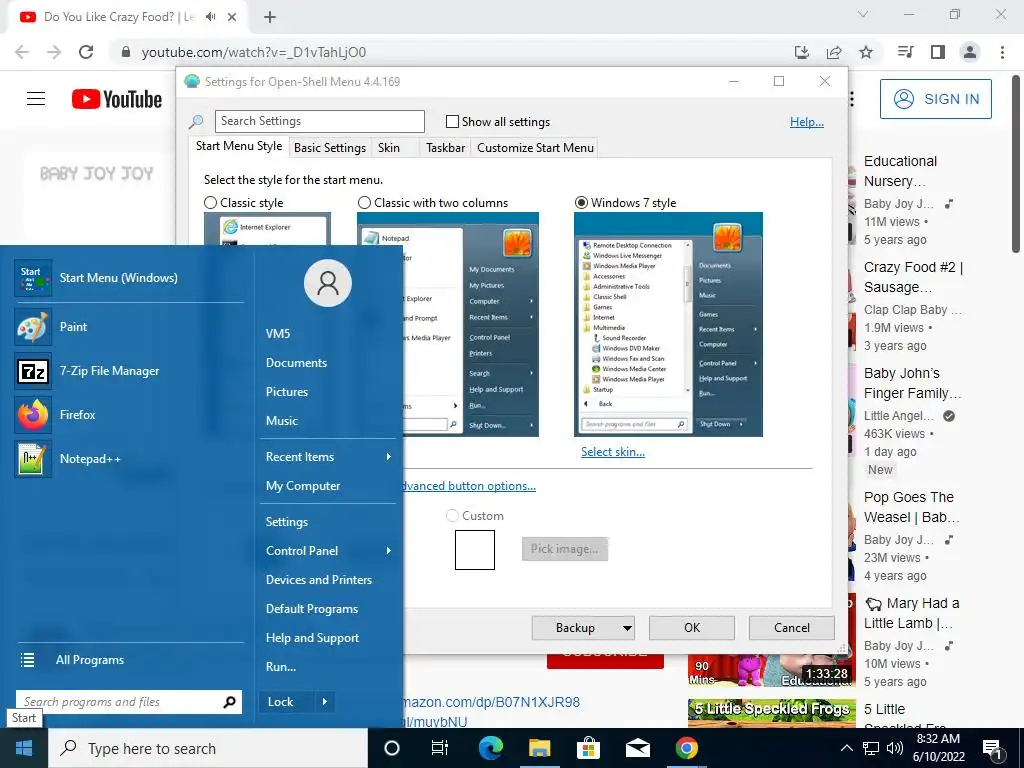Screen dimensions: 1024x768
Task: Click the Windows taskbar search box
Action: tap(208, 748)
